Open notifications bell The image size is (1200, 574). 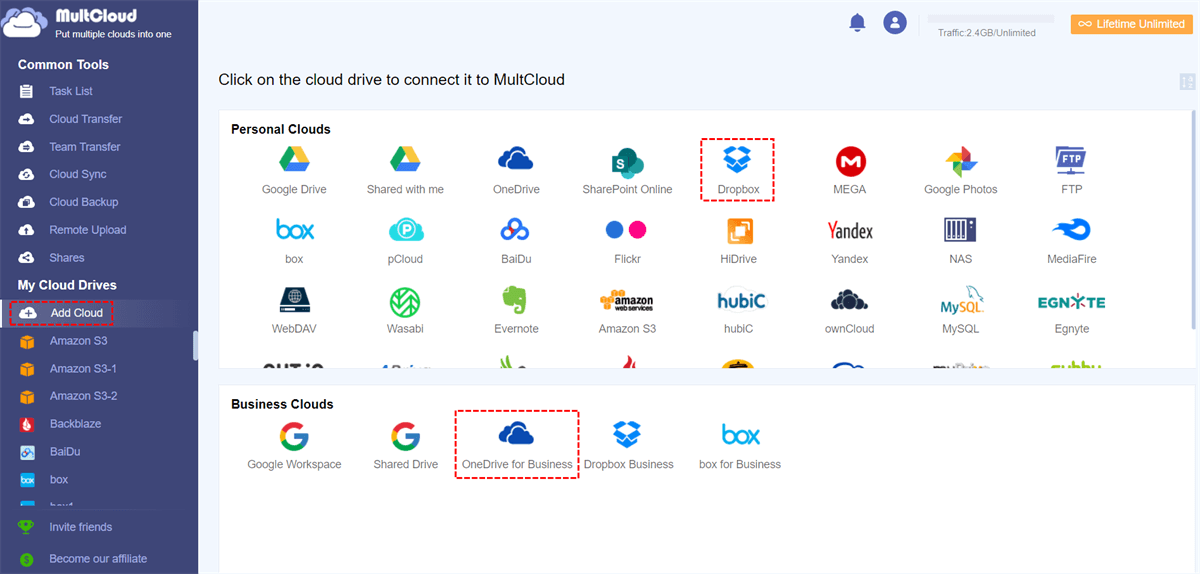click(857, 23)
